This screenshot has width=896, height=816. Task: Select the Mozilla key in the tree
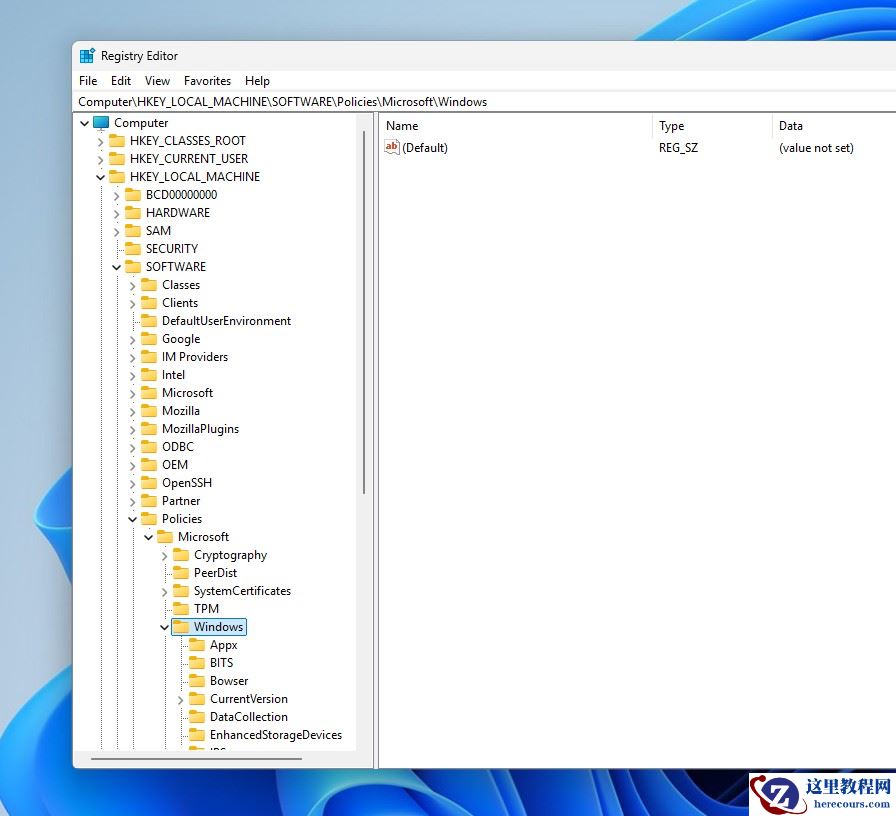click(179, 410)
